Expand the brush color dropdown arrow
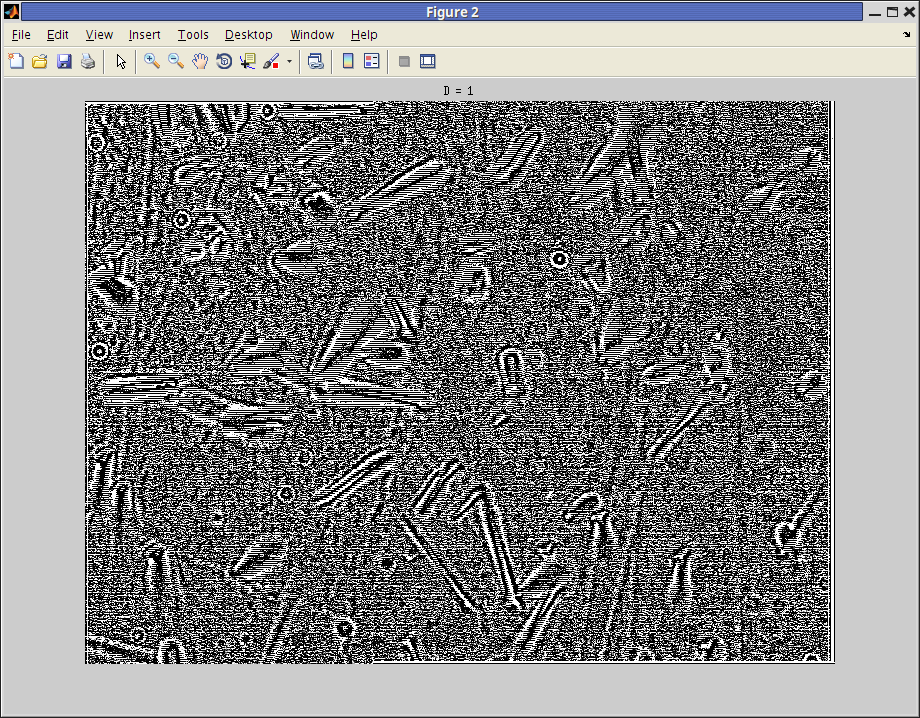This screenshot has height=718, width=920. click(x=289, y=61)
